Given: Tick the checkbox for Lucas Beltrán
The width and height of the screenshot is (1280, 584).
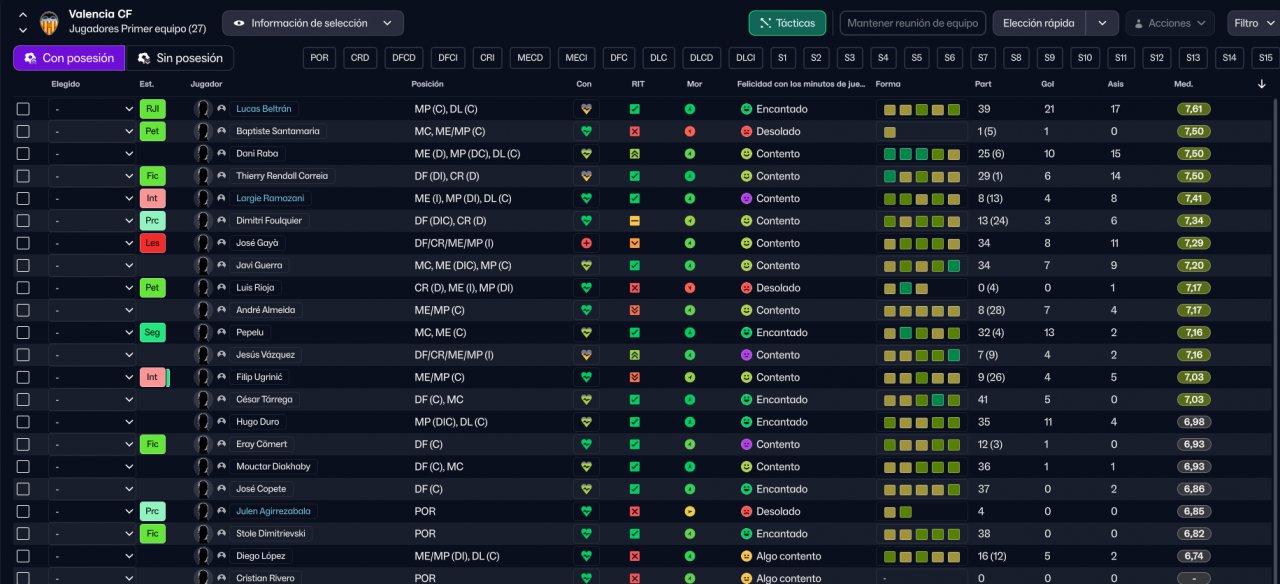Looking at the screenshot, I should [x=23, y=109].
